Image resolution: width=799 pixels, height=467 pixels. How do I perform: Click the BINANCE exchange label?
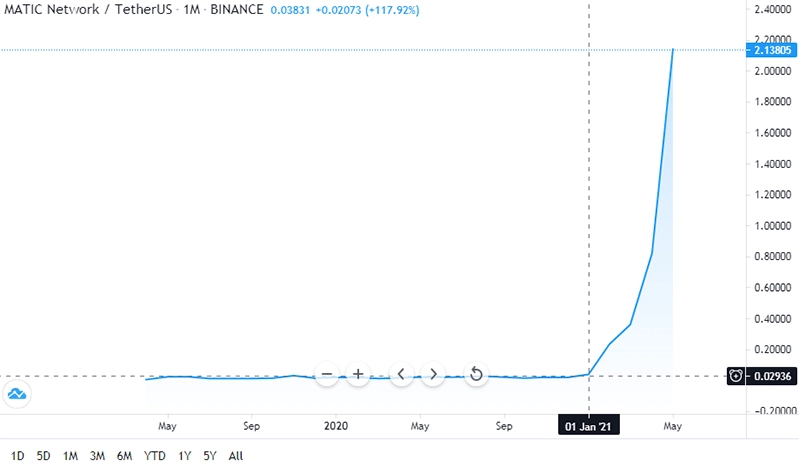pos(237,10)
